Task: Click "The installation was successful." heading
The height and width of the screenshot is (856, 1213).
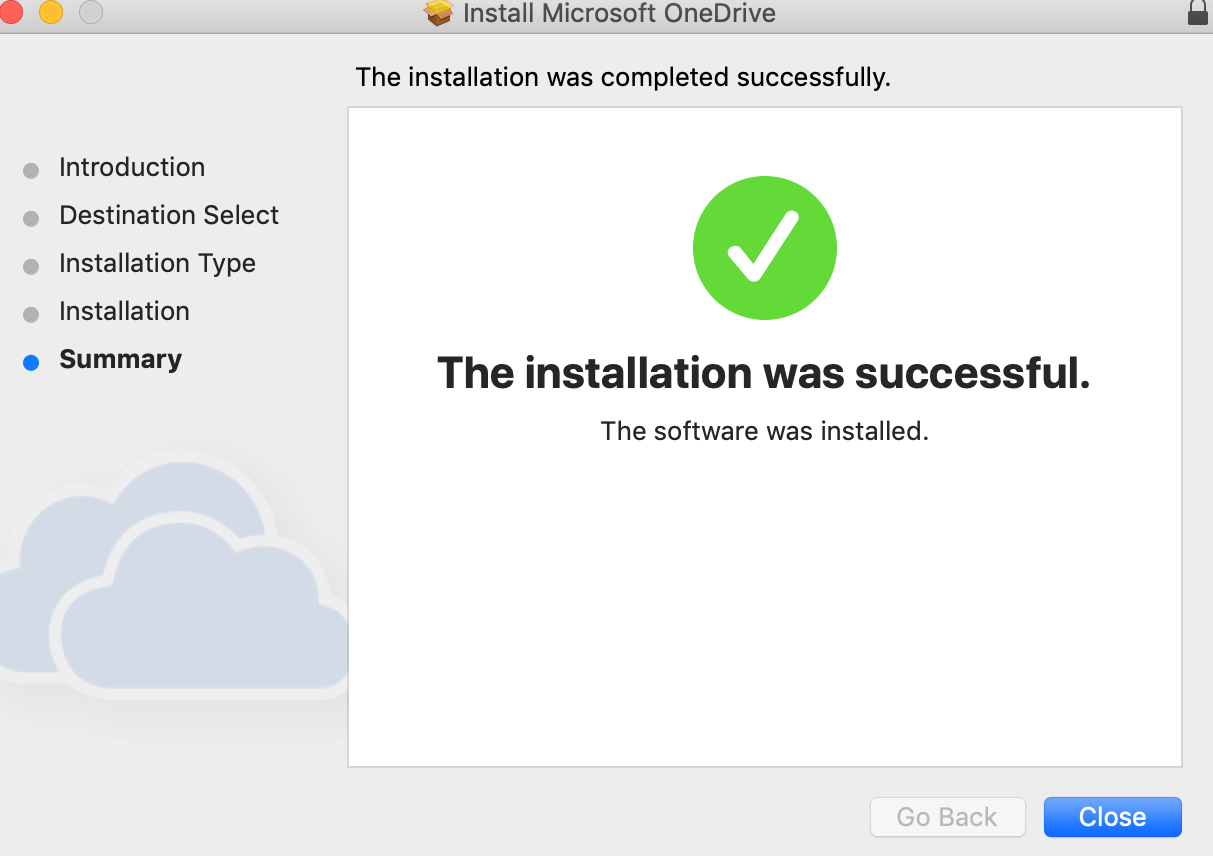Action: click(764, 373)
